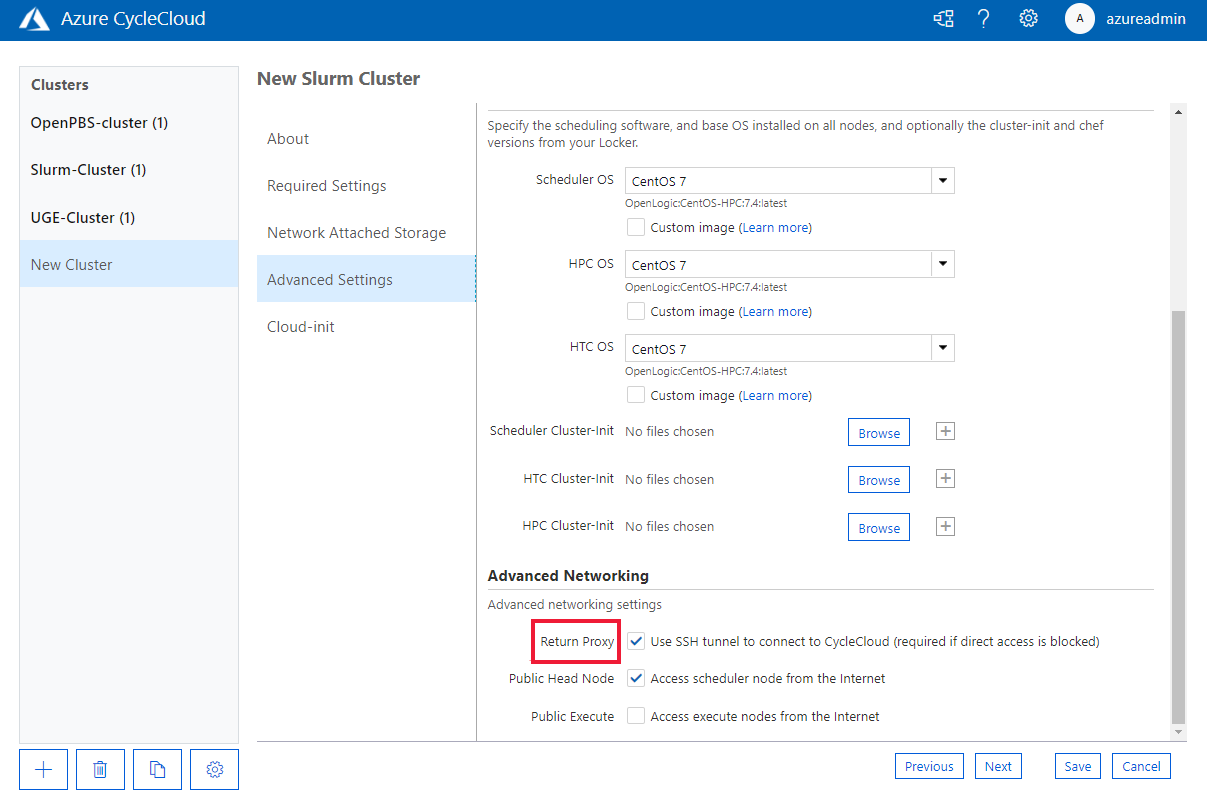The image size is (1207, 793).
Task: Open global settings gear in the top bar
Action: tap(1028, 18)
